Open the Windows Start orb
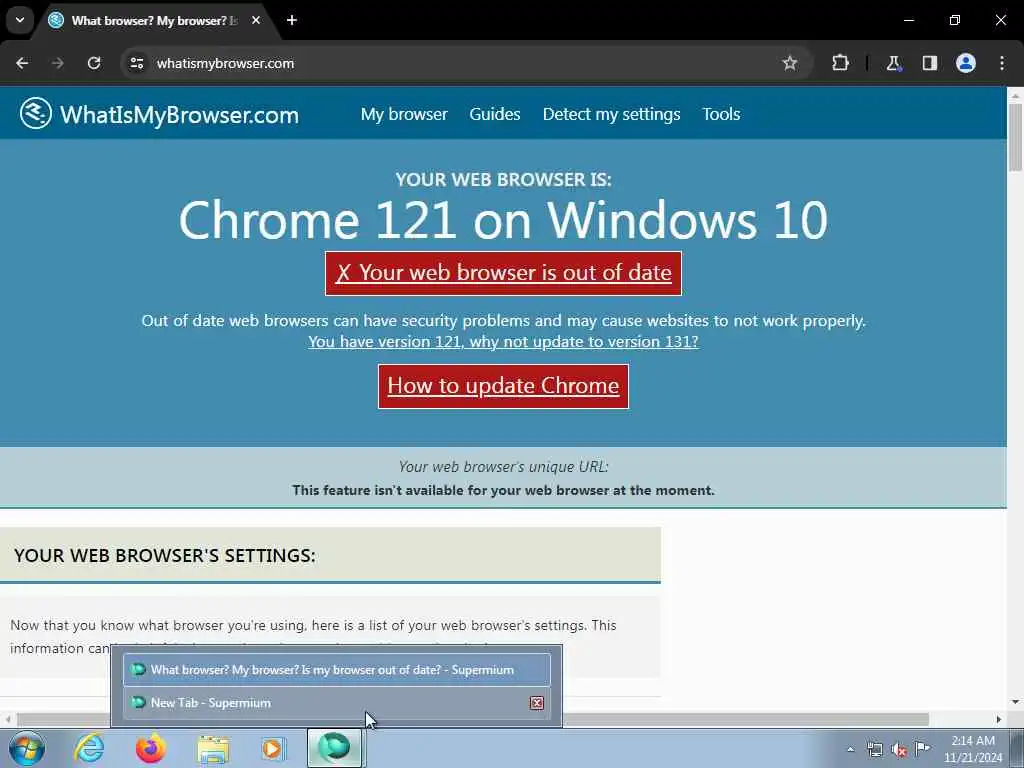Screen dimensions: 1024x768 [27, 748]
